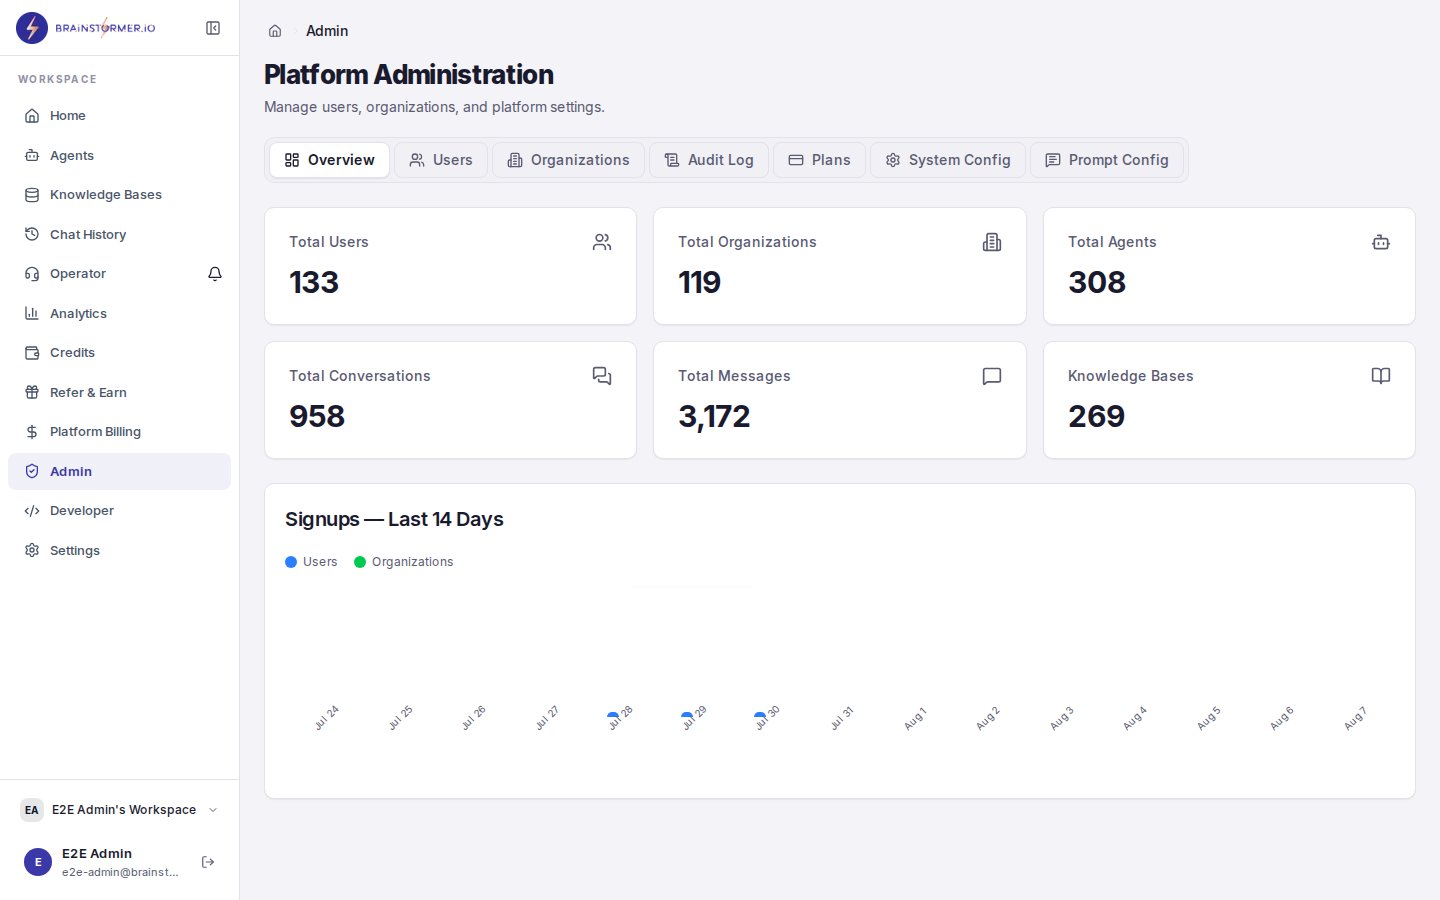Click the E avatar next to E2E Admin
The height and width of the screenshot is (900, 1440).
coord(38,862)
